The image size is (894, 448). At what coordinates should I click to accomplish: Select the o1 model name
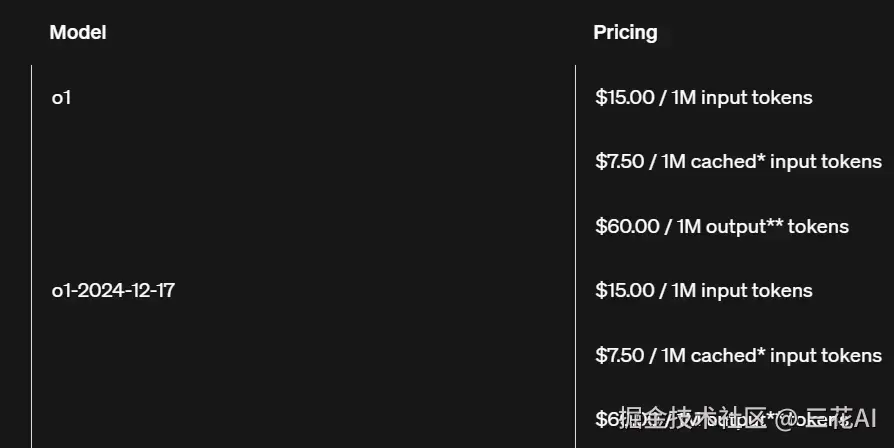(x=61, y=98)
